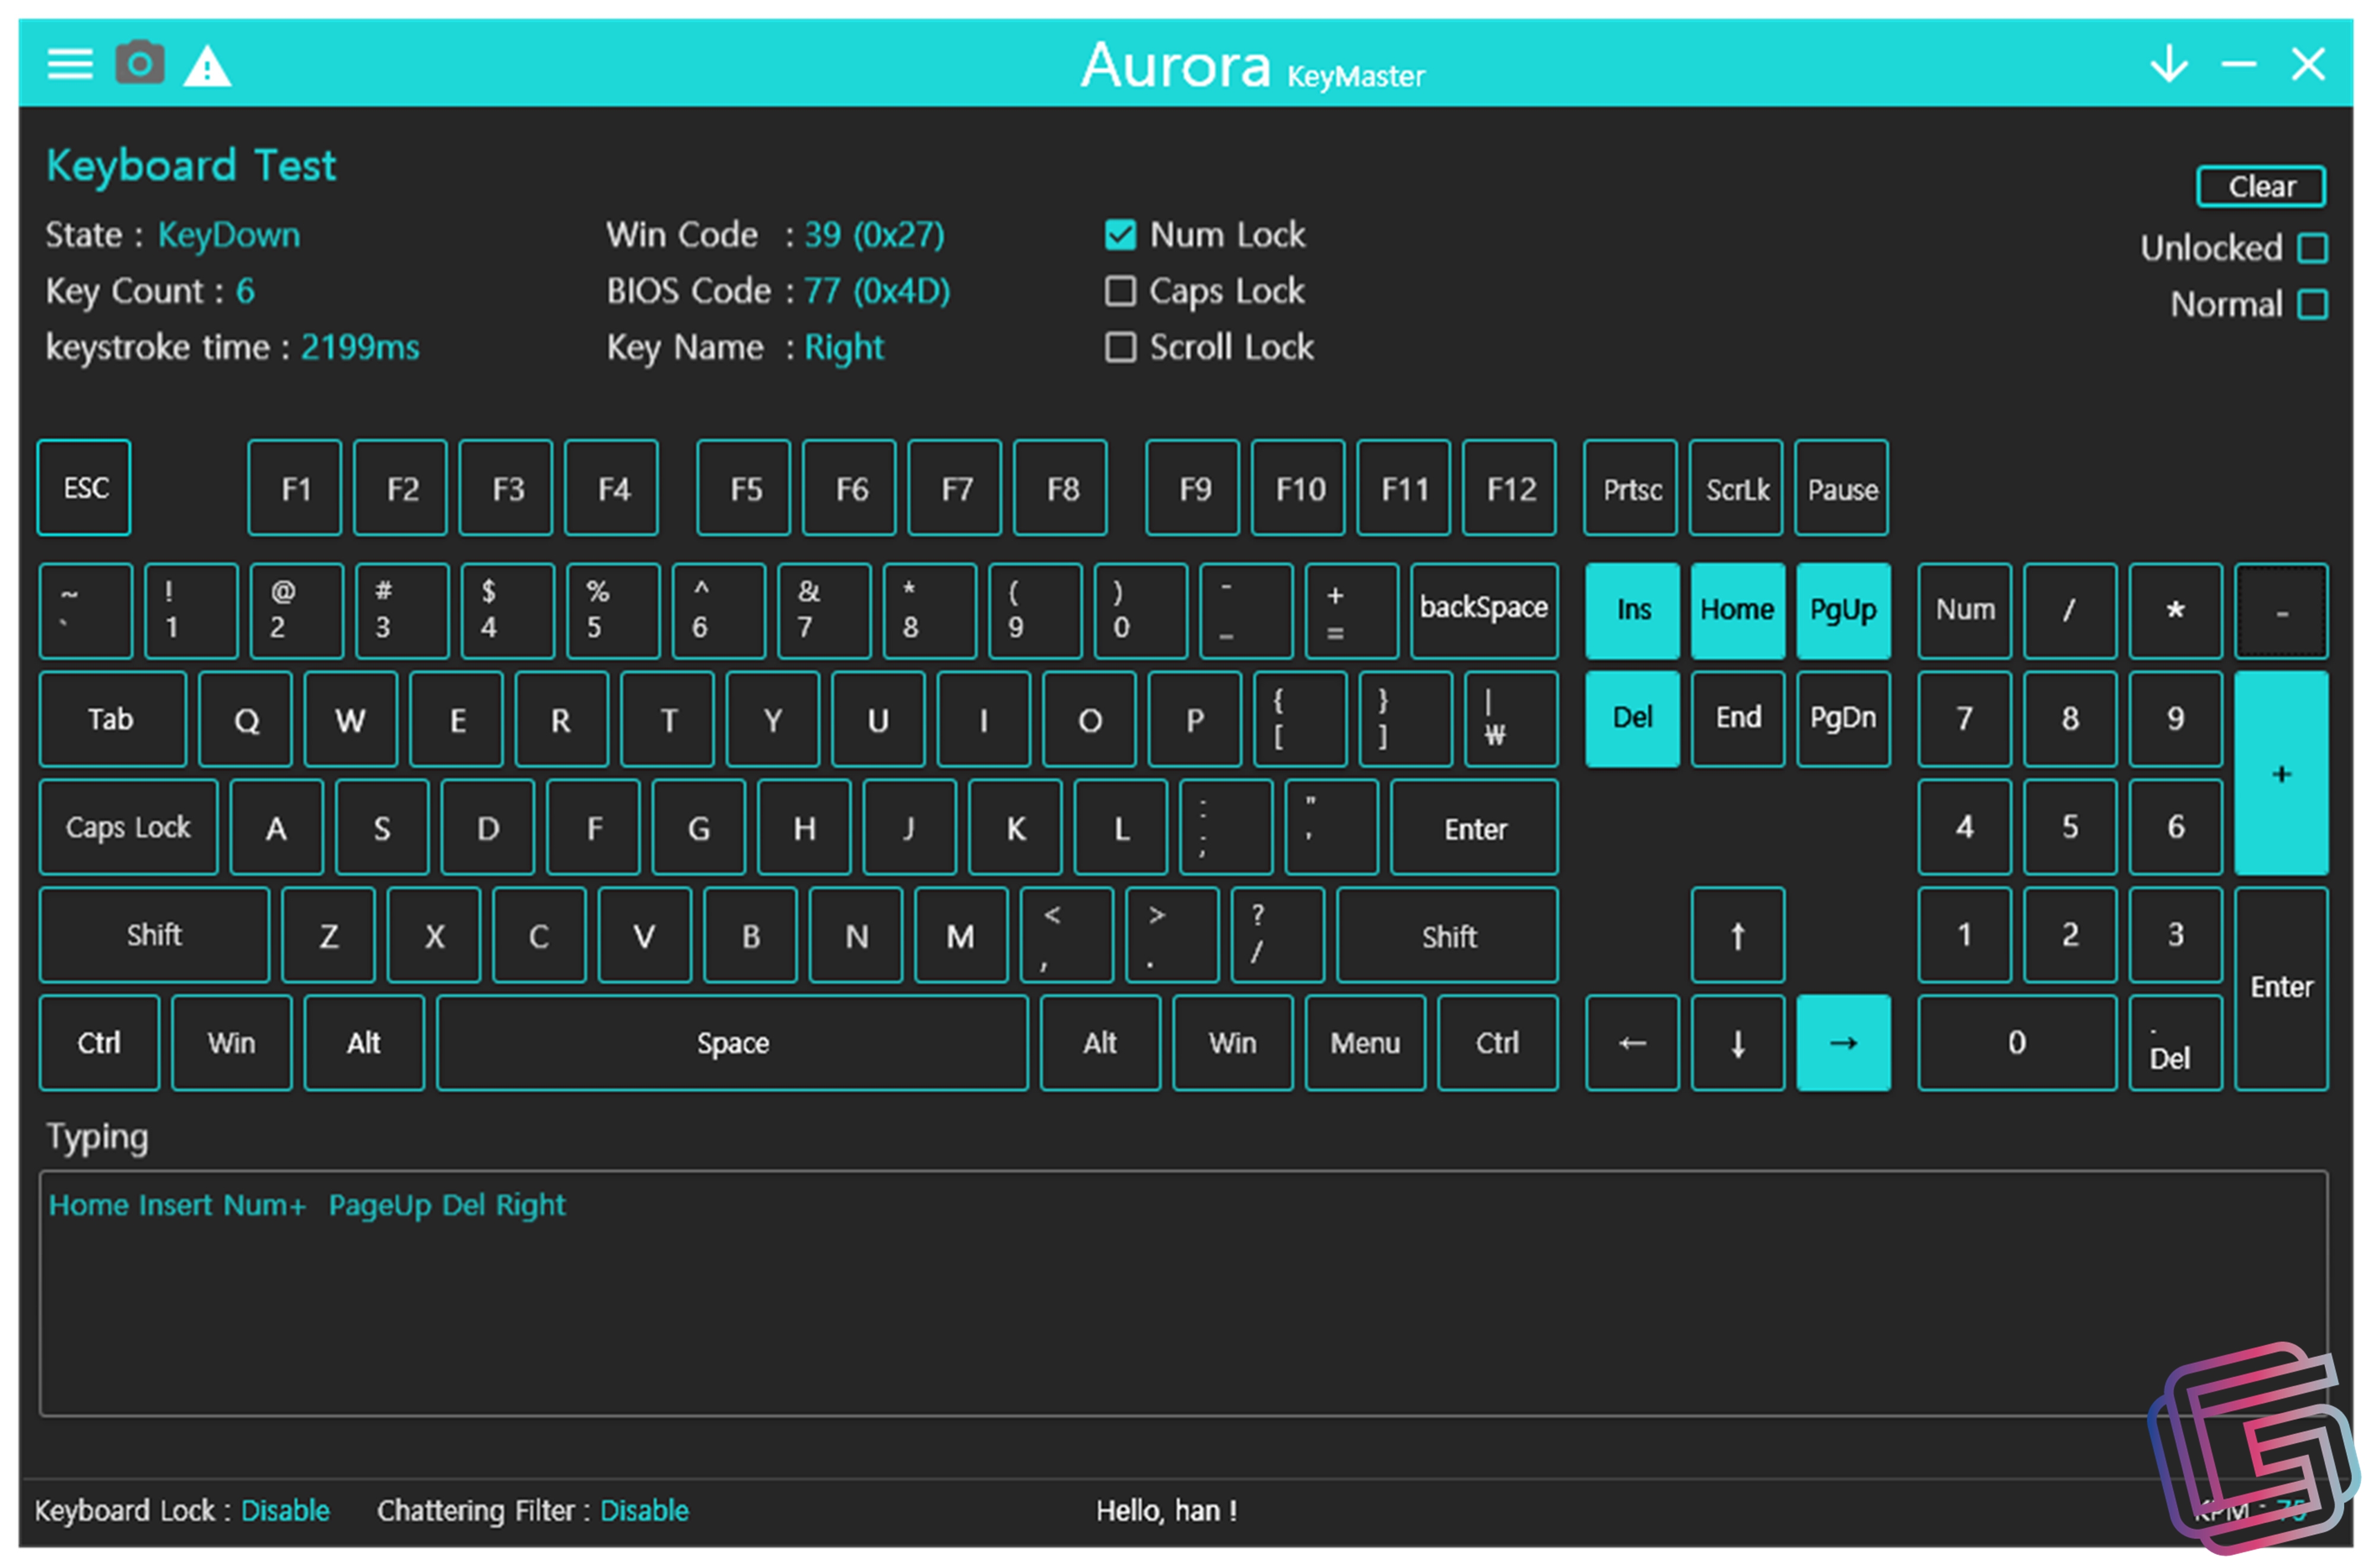Click the right Alt key
This screenshot has height=1568, width=2374.
[1101, 1043]
